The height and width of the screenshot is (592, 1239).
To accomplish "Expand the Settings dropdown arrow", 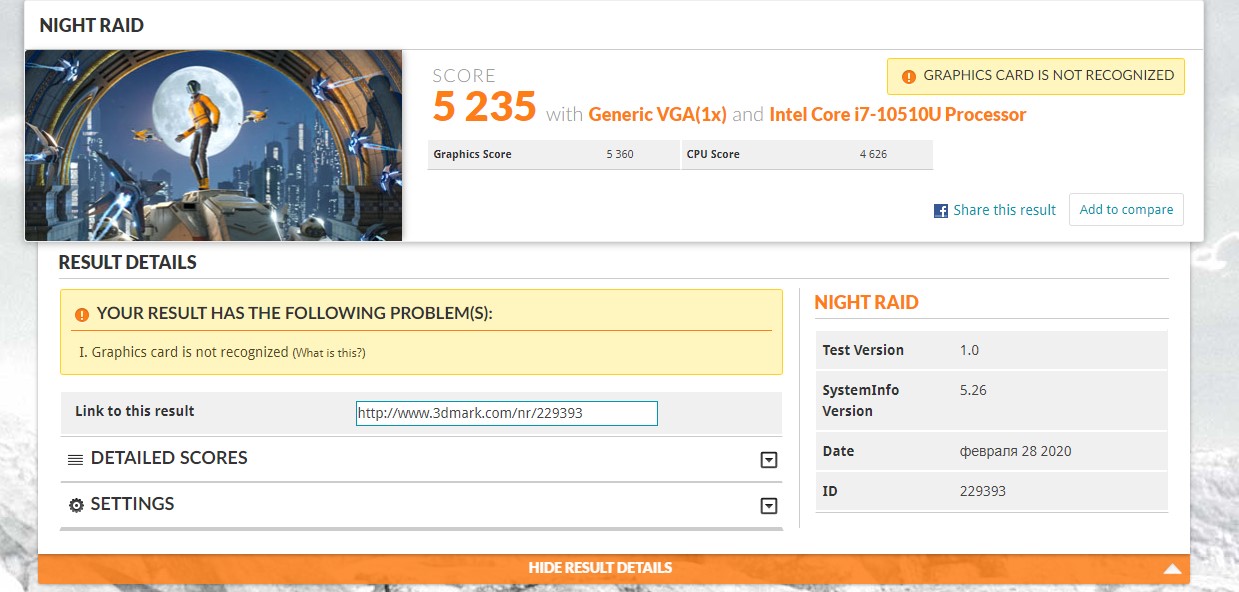I will (769, 506).
